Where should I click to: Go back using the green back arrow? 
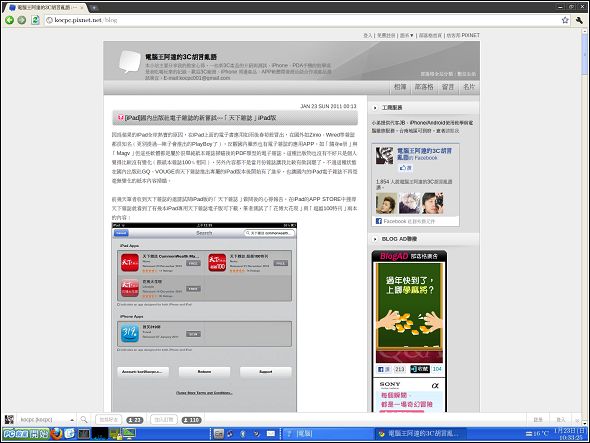9,20
